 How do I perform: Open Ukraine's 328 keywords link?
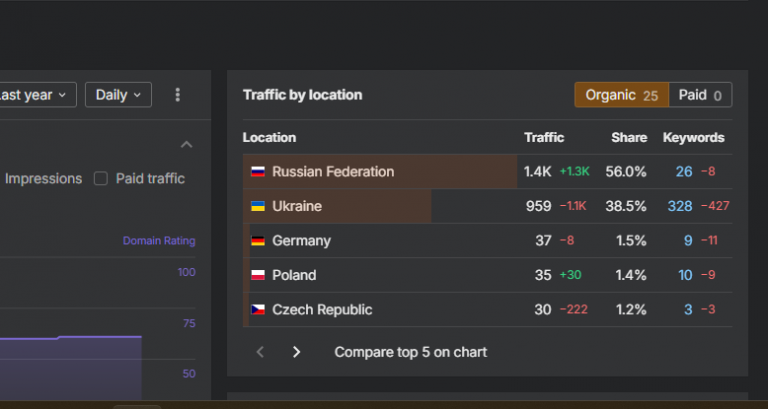[x=680, y=206]
